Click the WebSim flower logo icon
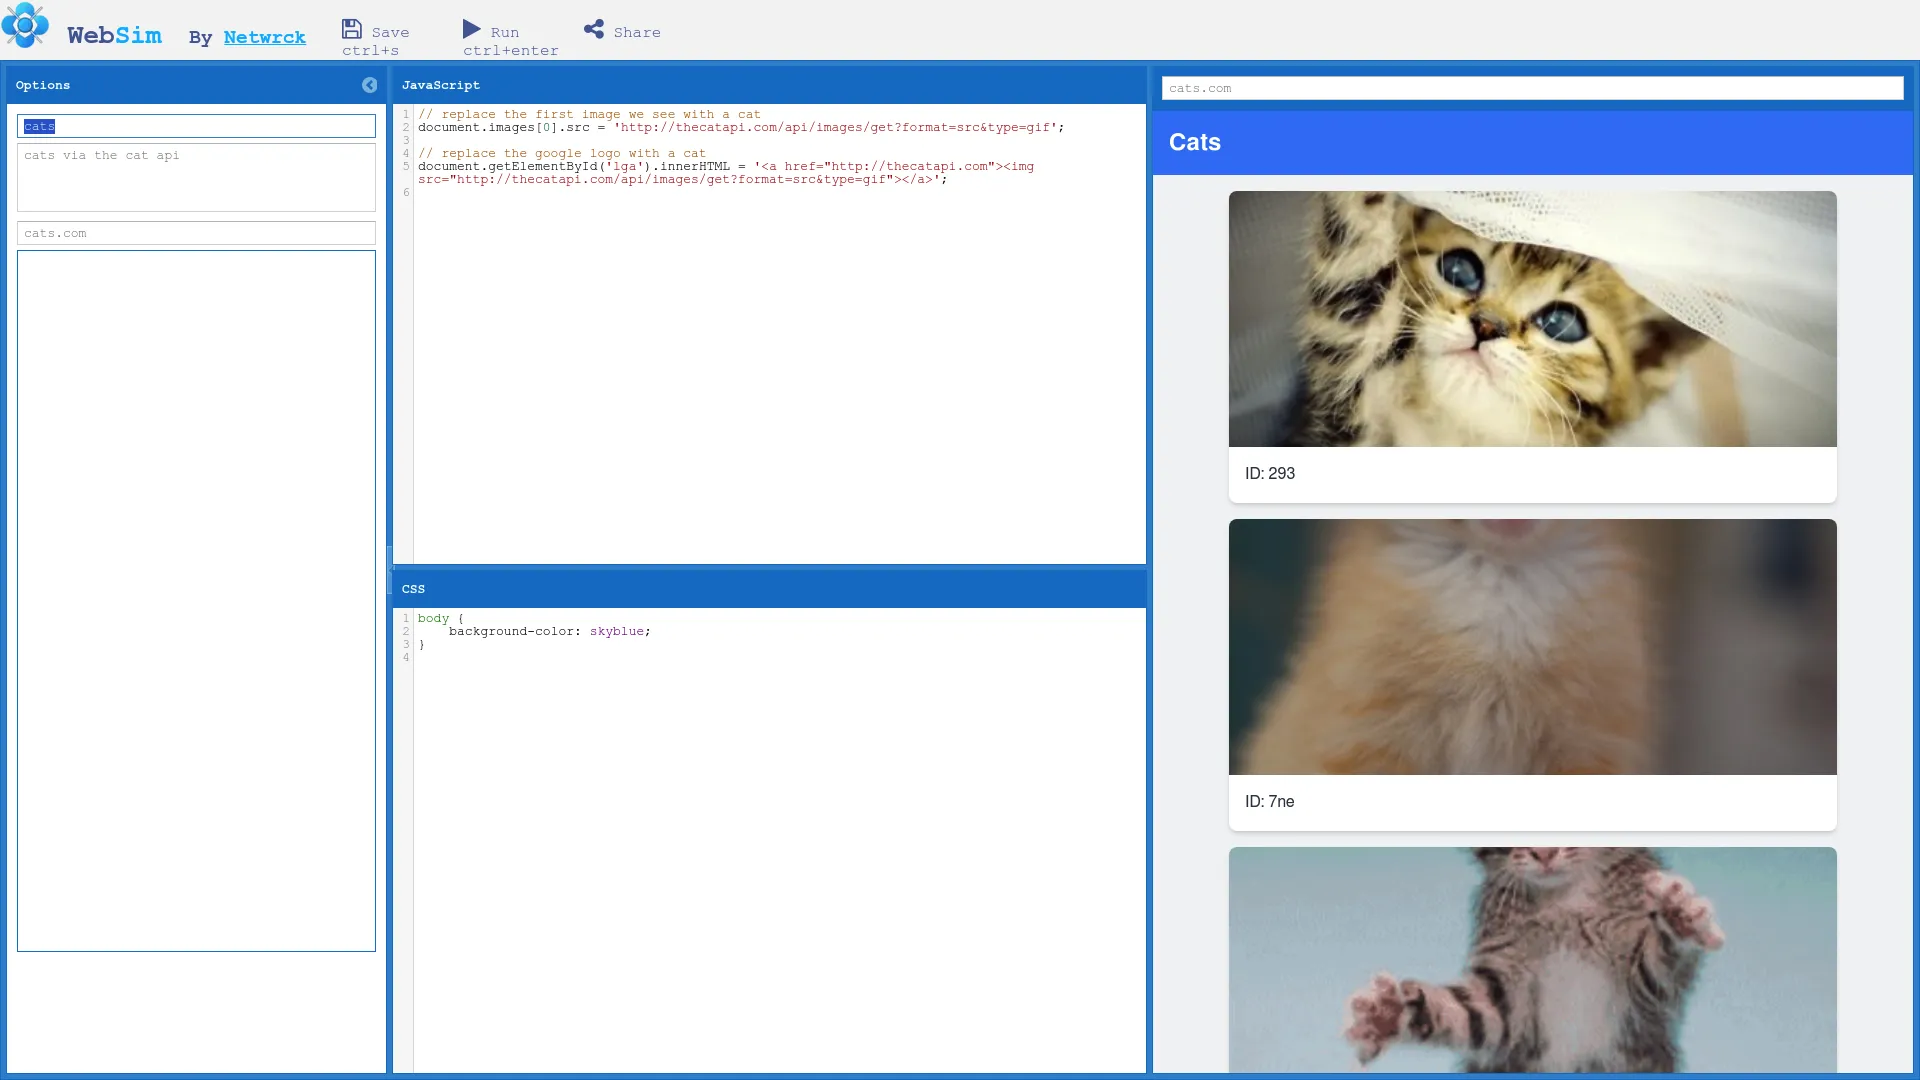Image resolution: width=1920 pixels, height=1080 pixels. pos(25,25)
